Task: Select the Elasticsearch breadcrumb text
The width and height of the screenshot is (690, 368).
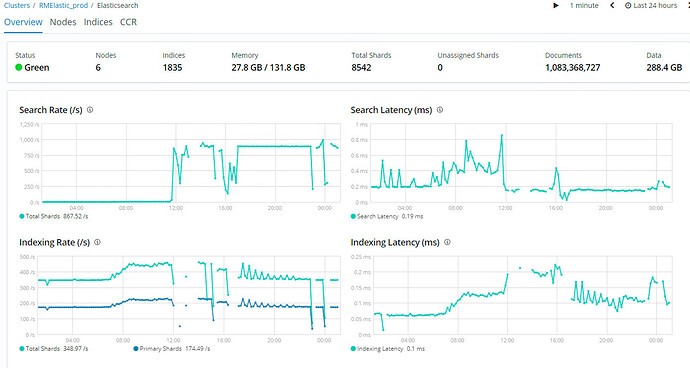Action: [117, 5]
